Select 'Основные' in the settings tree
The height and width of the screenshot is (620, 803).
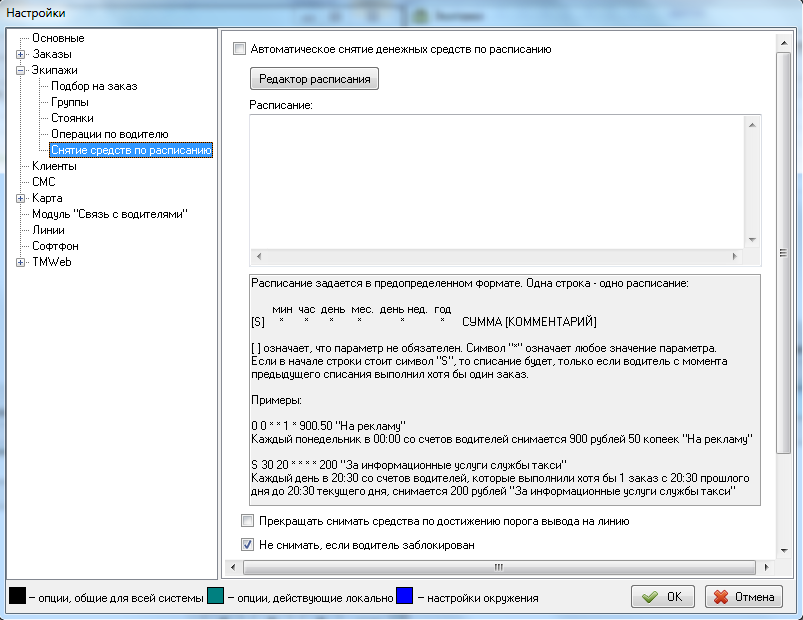coord(58,38)
